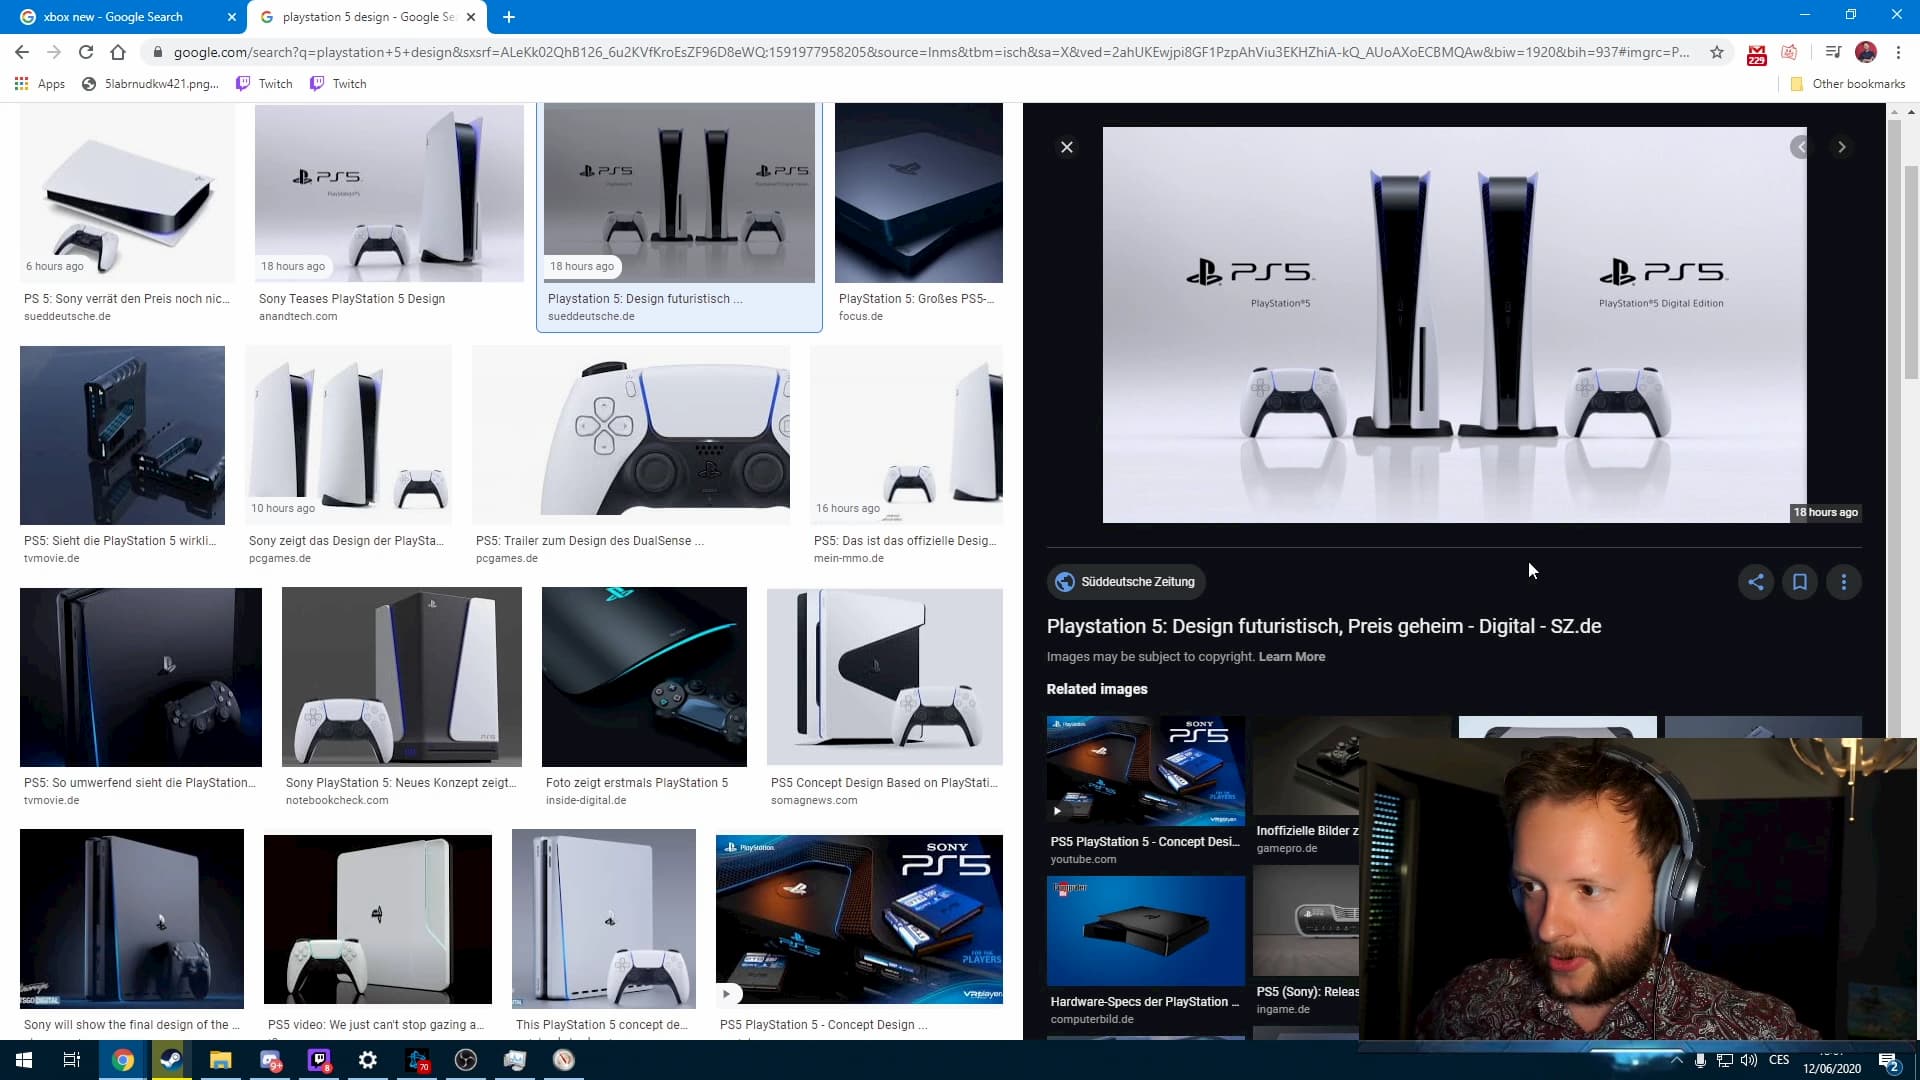Image resolution: width=1920 pixels, height=1080 pixels.
Task: Open the Chrome profile avatar
Action: click(1865, 52)
